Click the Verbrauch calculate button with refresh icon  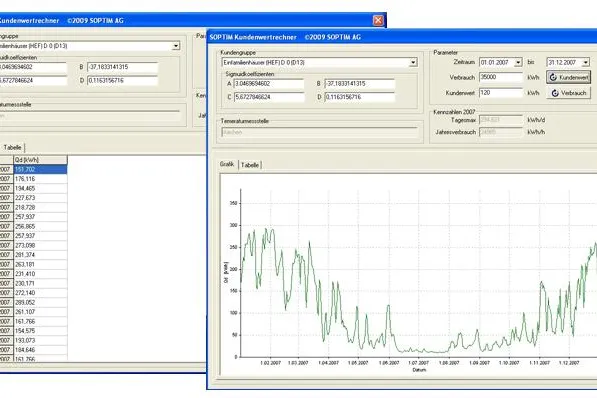pyautogui.click(x=568, y=93)
